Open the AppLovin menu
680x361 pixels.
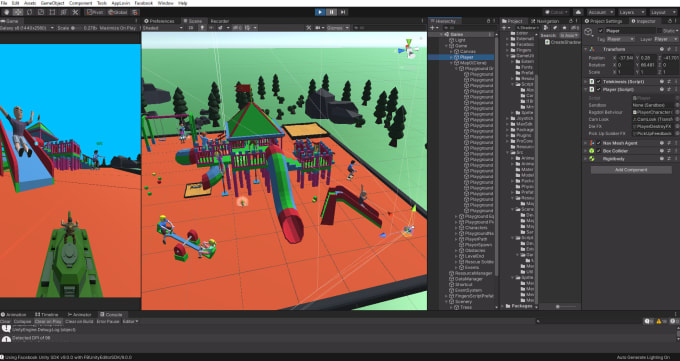tap(121, 3)
